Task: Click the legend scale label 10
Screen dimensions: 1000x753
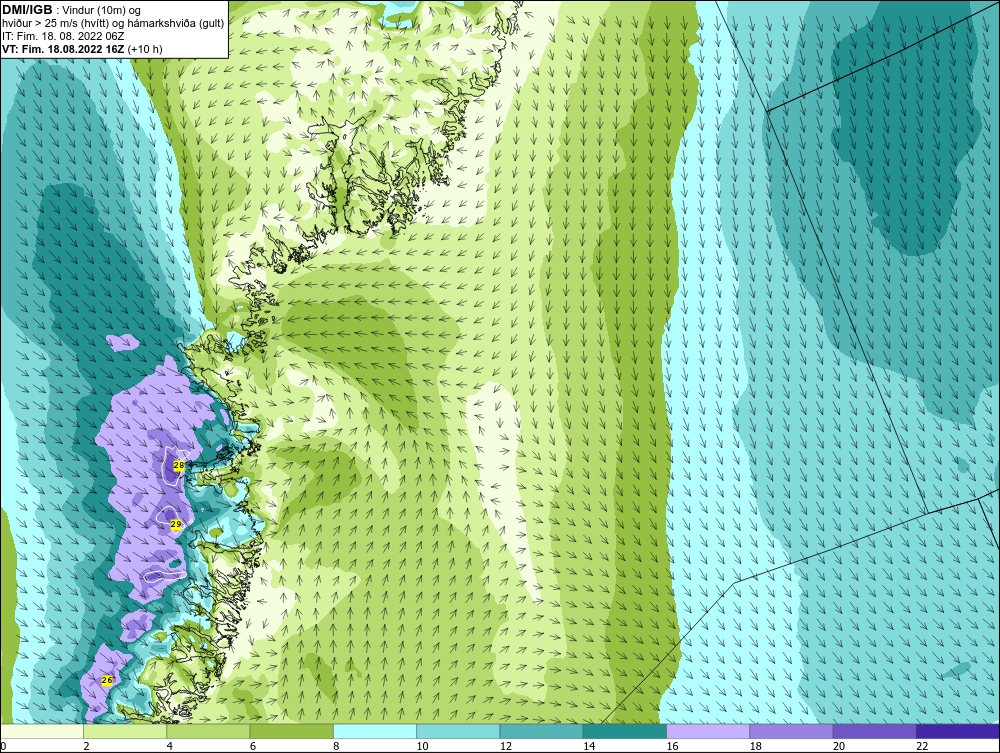Action: 422,746
